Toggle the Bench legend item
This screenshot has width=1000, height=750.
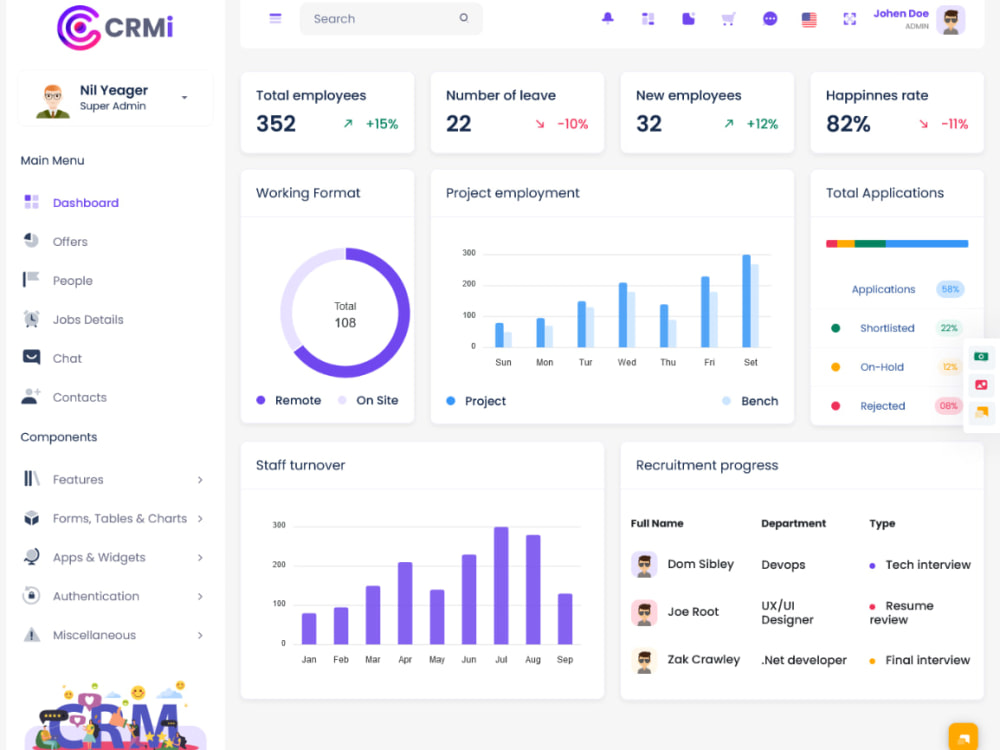point(749,401)
